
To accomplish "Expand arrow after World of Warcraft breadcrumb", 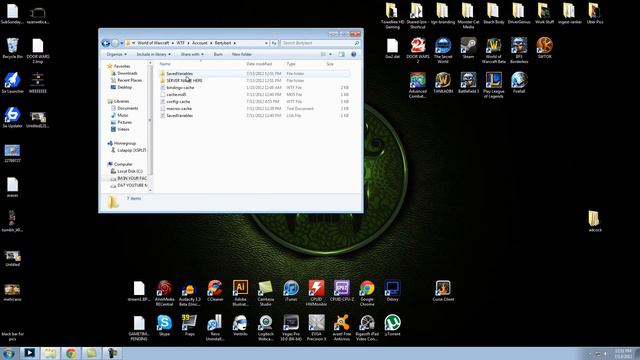I will pos(173,43).
